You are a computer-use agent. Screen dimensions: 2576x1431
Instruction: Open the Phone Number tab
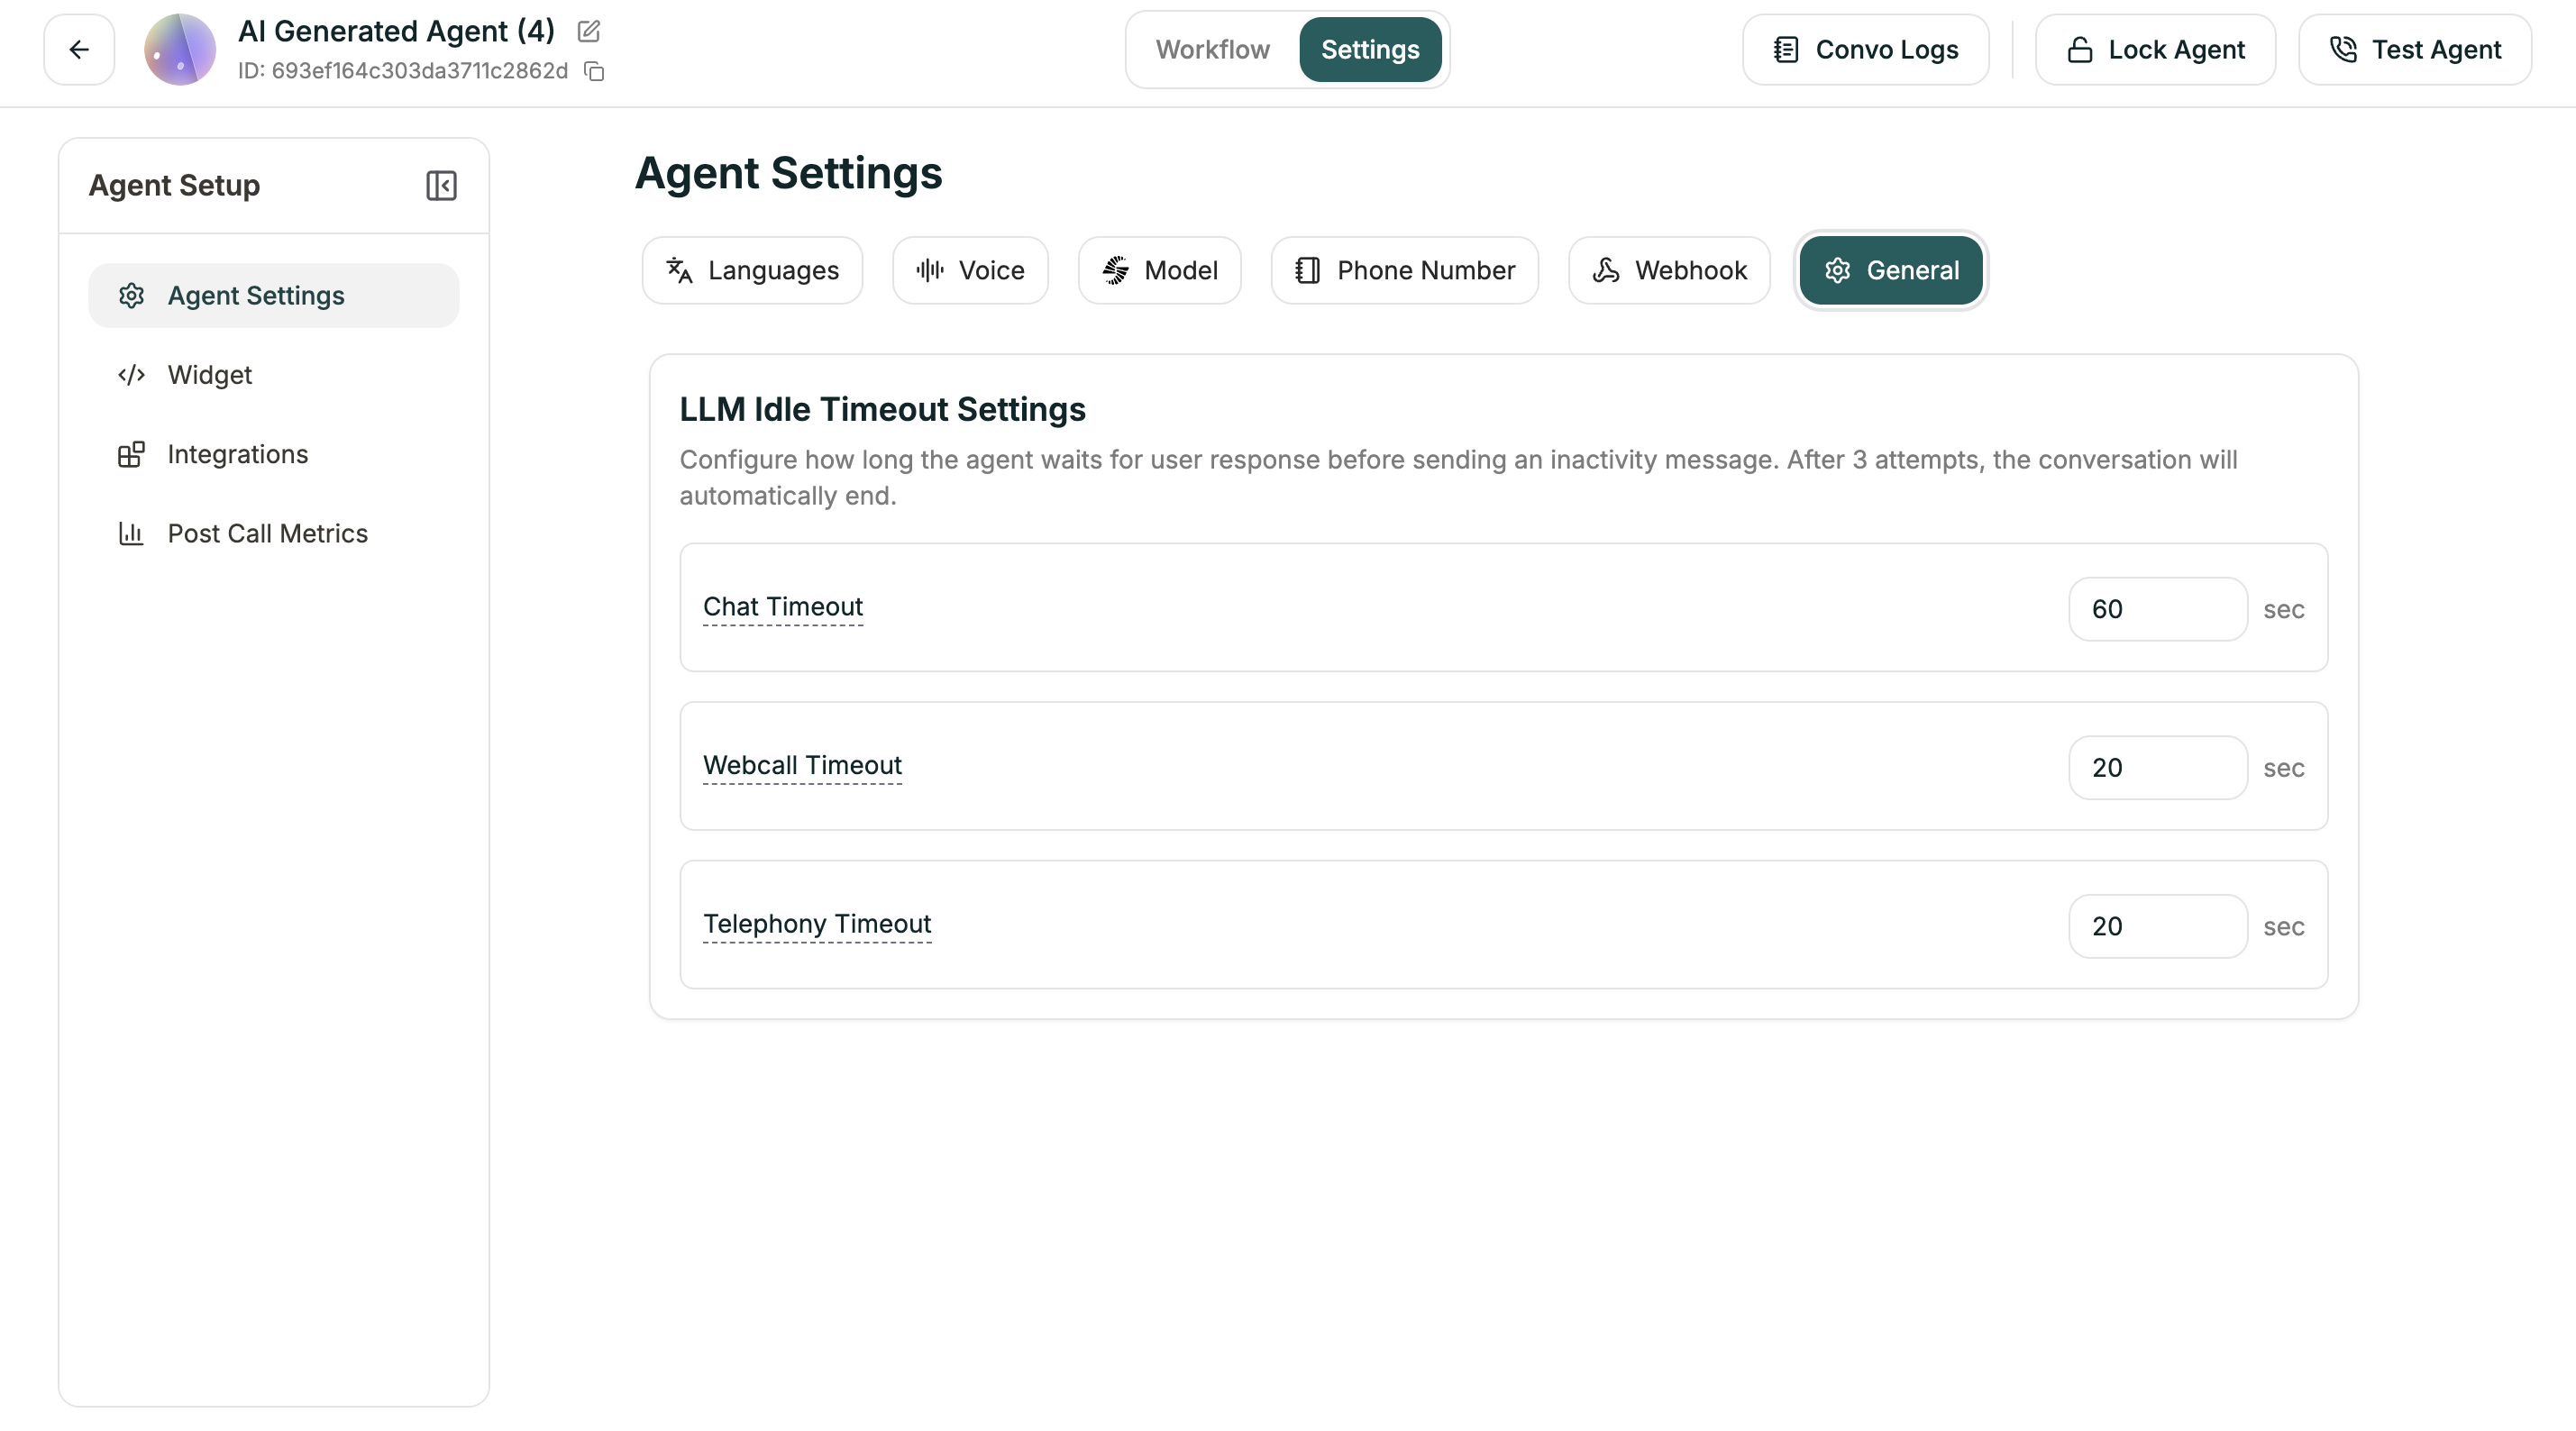(x=1404, y=270)
